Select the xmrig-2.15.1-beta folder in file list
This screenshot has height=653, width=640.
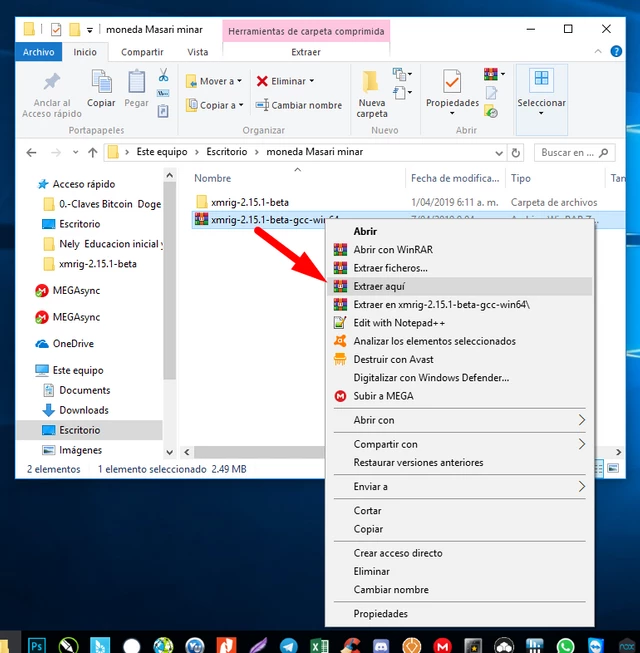(249, 202)
